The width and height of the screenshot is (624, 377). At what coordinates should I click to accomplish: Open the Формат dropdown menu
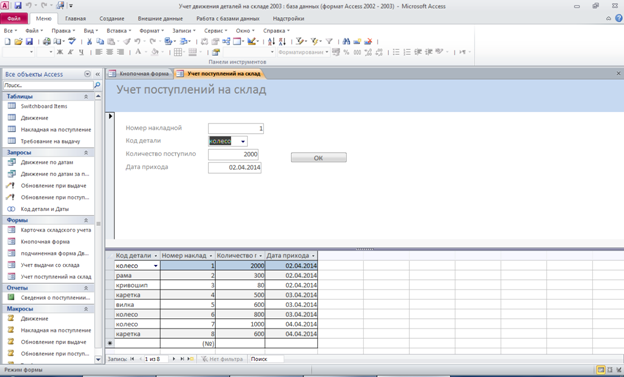point(151,30)
